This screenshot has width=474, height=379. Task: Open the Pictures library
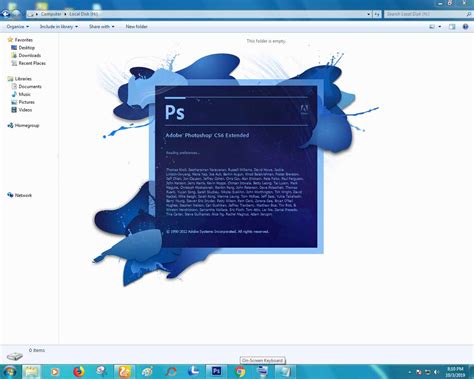pos(27,102)
